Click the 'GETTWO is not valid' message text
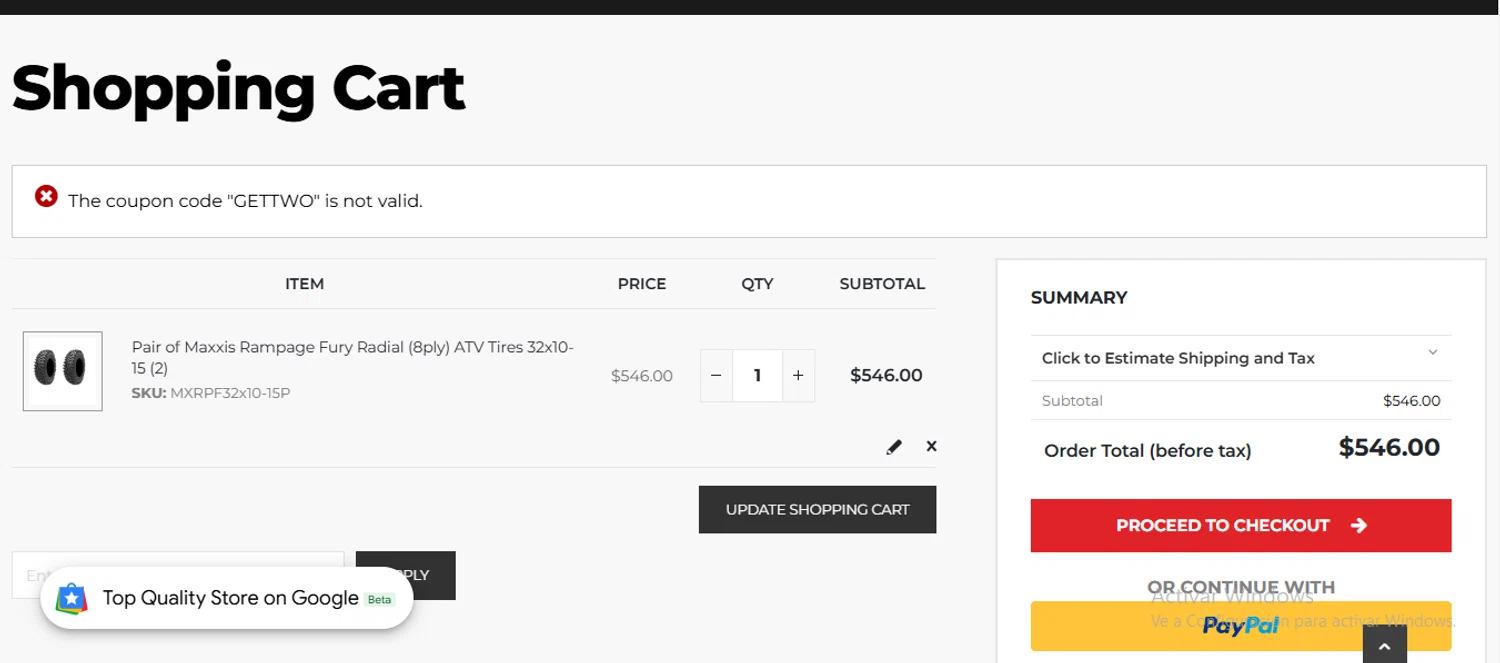Viewport: 1500px width, 663px height. pyautogui.click(x=245, y=201)
